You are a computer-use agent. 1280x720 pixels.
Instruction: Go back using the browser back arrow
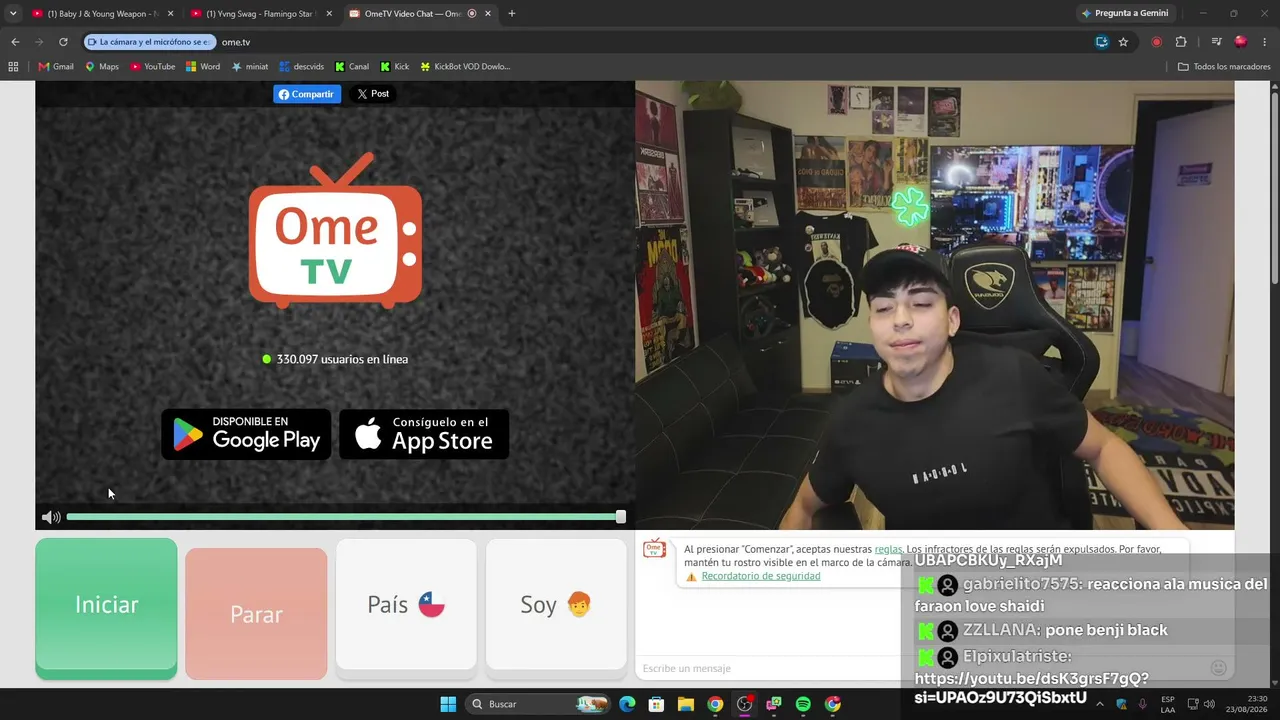(15, 42)
